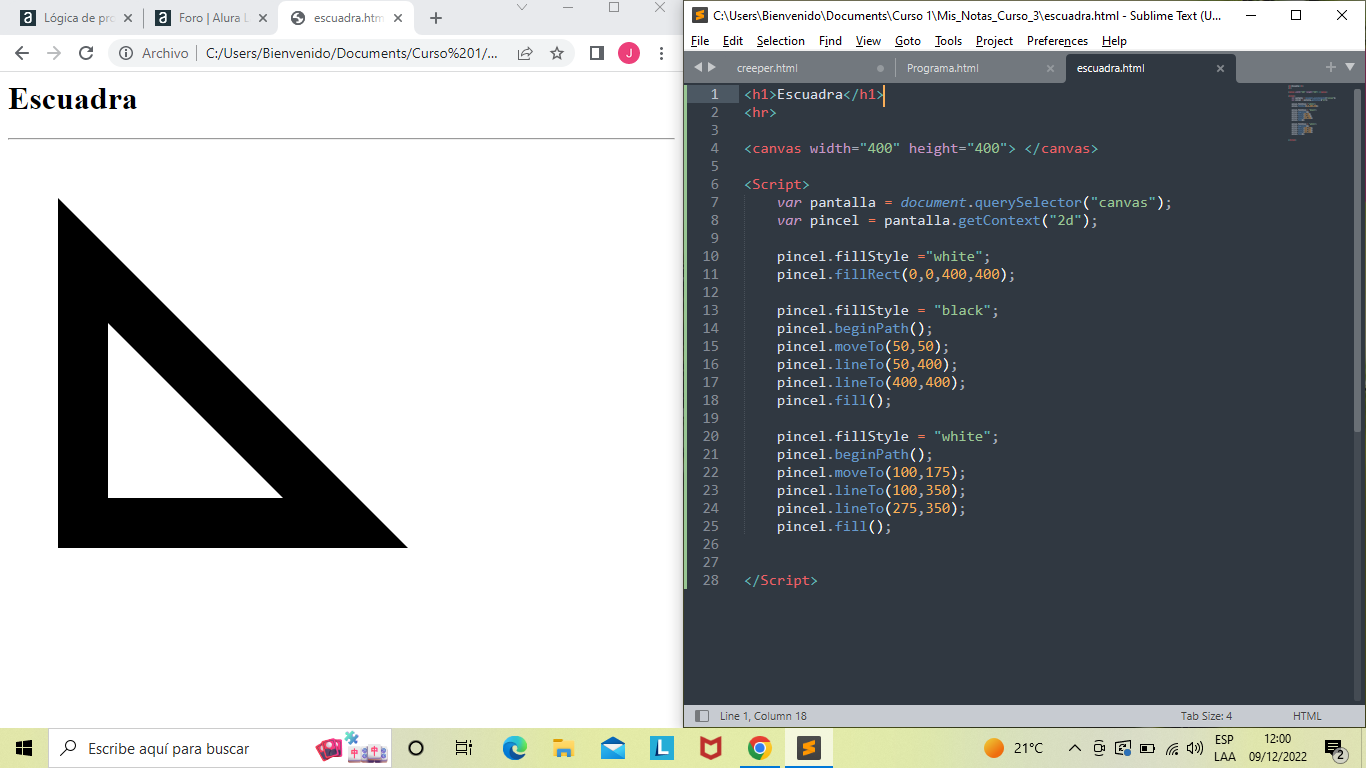Share this page icon in address bar
The image size is (1366, 768).
click(x=525, y=53)
